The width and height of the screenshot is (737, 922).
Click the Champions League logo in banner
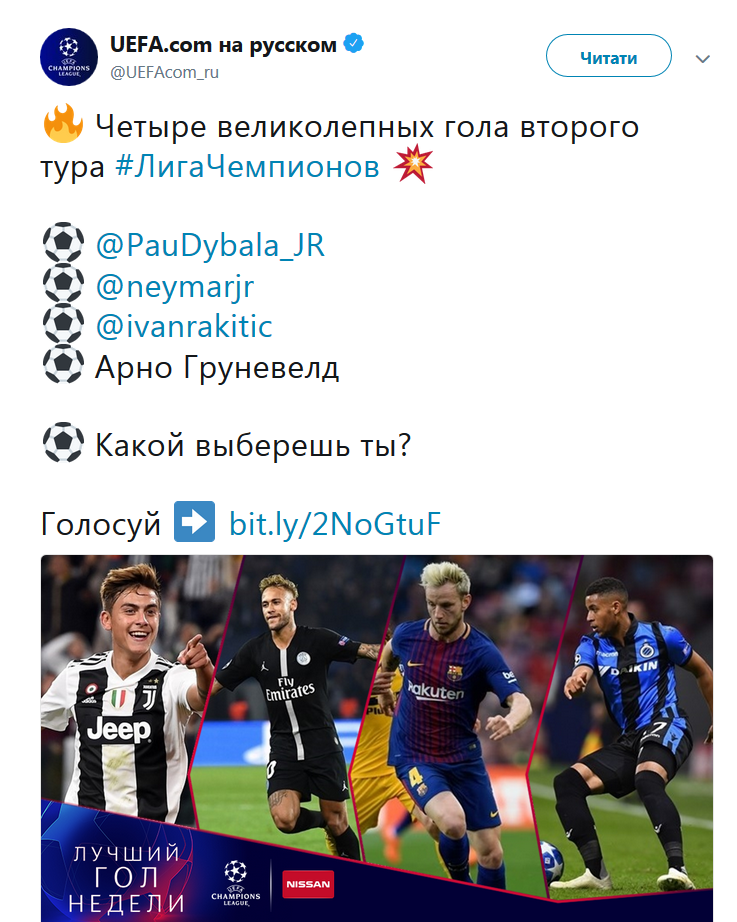pos(236,883)
